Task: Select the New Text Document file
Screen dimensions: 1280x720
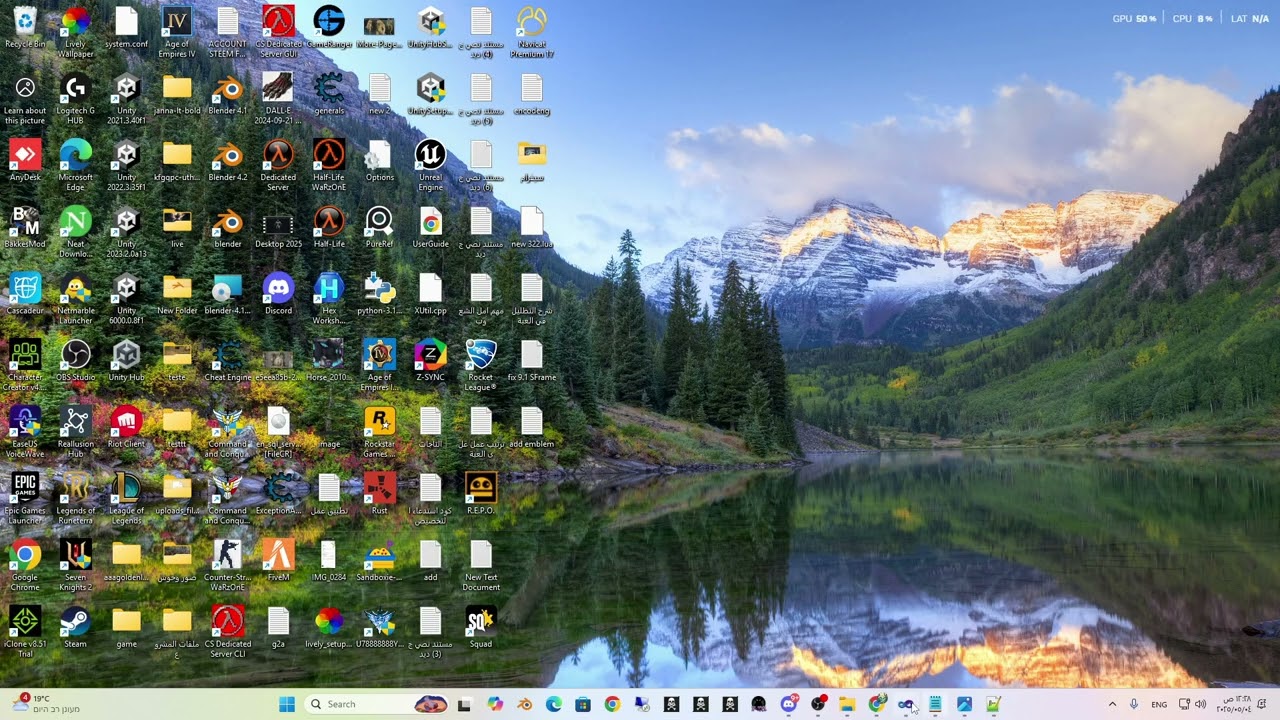Action: (481, 566)
